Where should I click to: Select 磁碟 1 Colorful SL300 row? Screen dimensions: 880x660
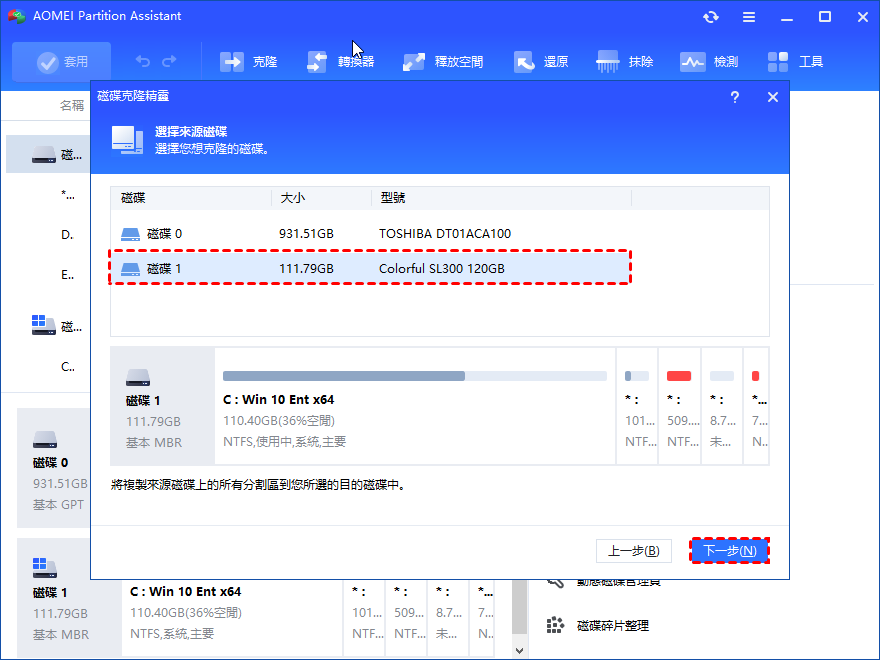370,268
